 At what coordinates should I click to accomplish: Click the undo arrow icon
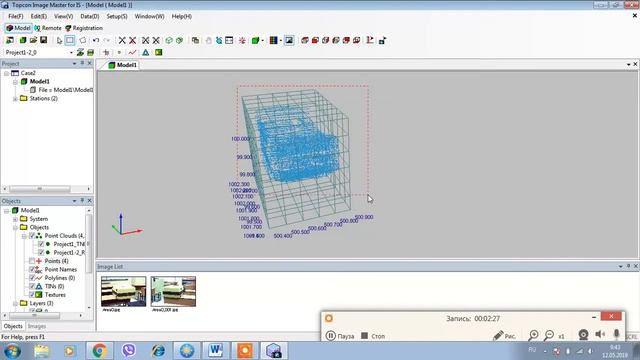click(96, 40)
